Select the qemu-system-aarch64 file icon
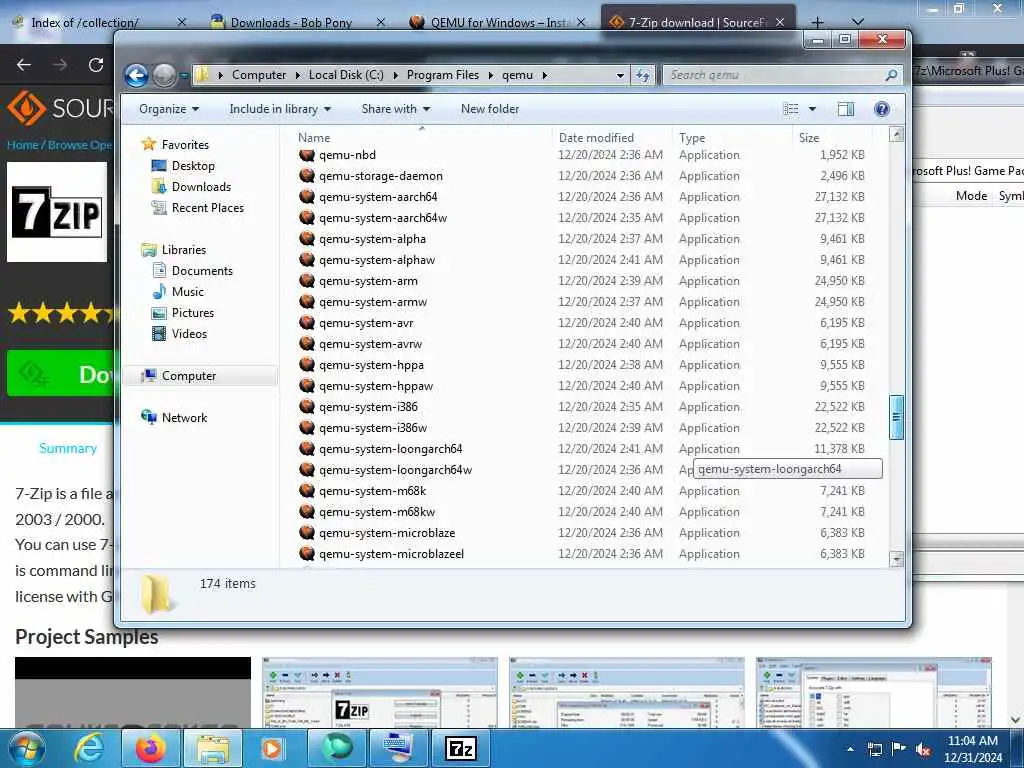Screen dimensions: 1024x768 pyautogui.click(x=307, y=197)
